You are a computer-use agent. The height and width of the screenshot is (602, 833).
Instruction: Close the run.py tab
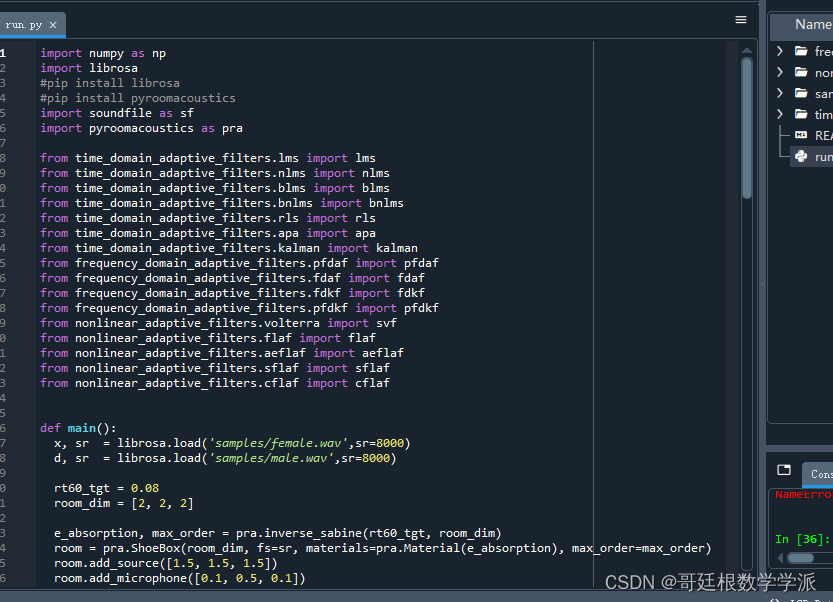click(53, 27)
